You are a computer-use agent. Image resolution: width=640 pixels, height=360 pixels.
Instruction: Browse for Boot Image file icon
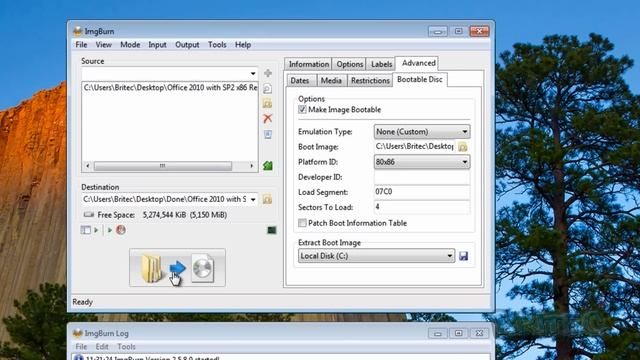pos(463,147)
